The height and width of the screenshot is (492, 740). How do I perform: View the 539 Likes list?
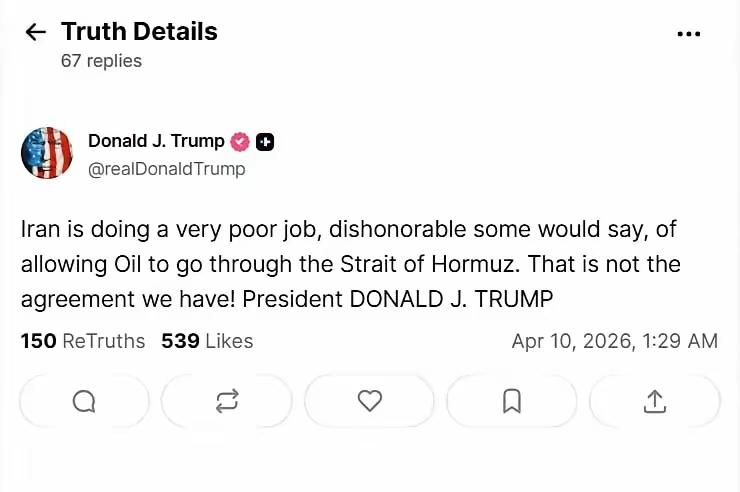click(207, 341)
